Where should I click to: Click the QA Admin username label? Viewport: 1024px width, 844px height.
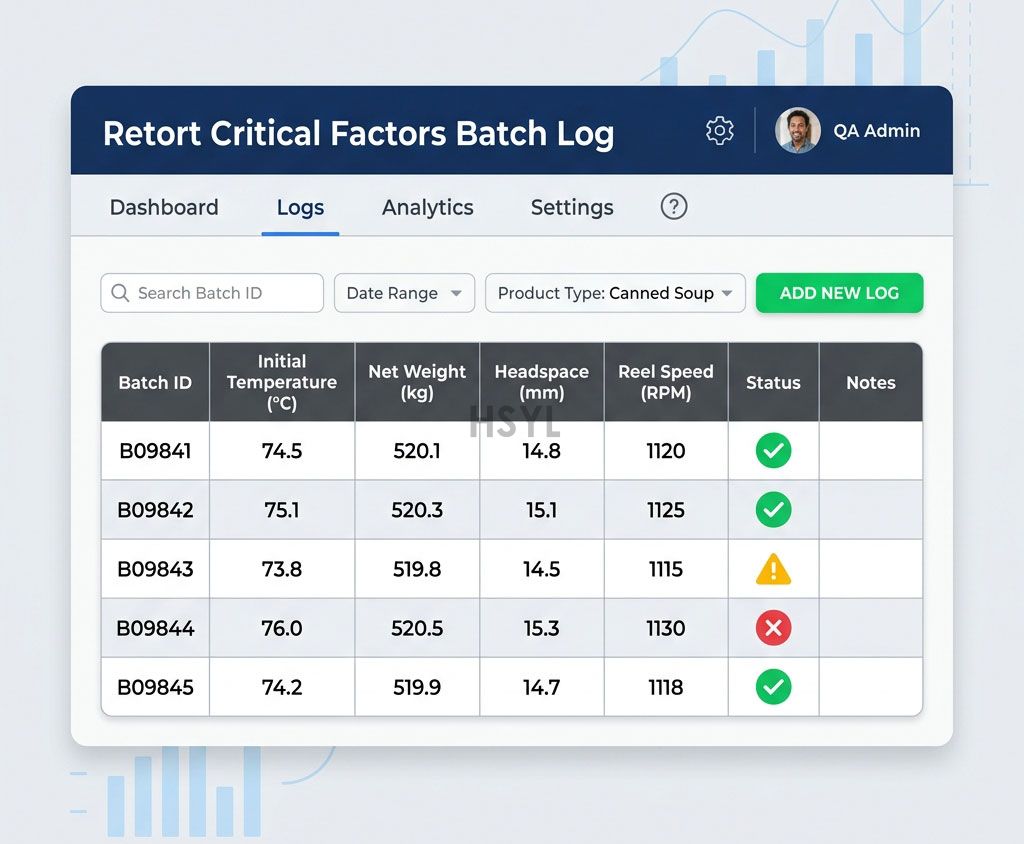click(x=876, y=131)
